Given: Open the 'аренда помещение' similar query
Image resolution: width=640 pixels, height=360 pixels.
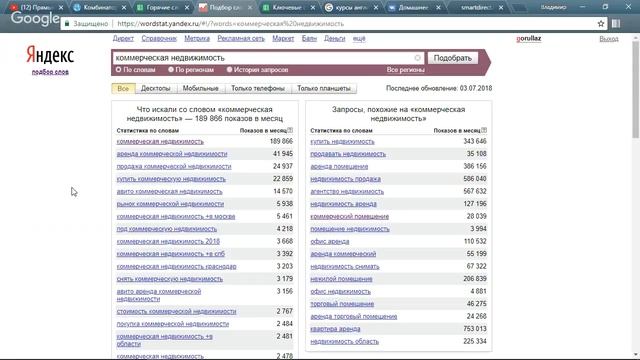Looking at the screenshot, I should click(339, 167).
